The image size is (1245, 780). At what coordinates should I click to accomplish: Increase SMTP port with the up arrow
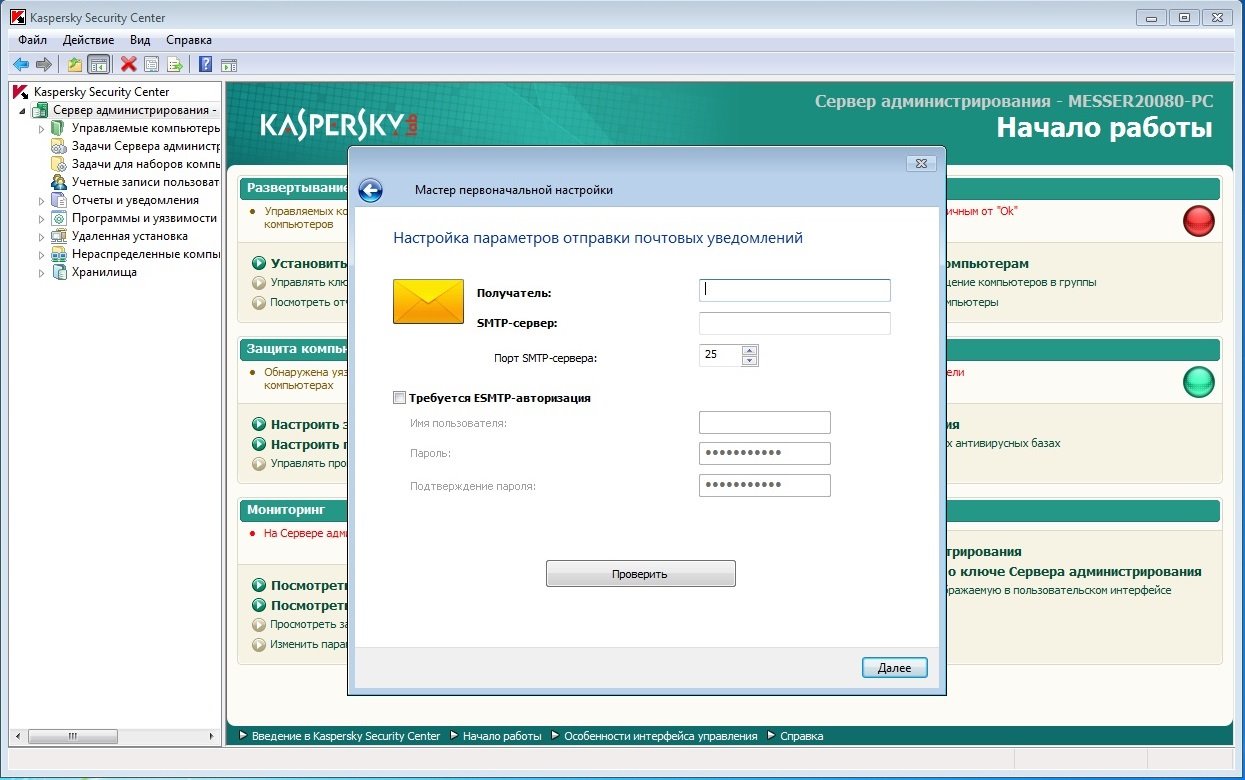(750, 350)
